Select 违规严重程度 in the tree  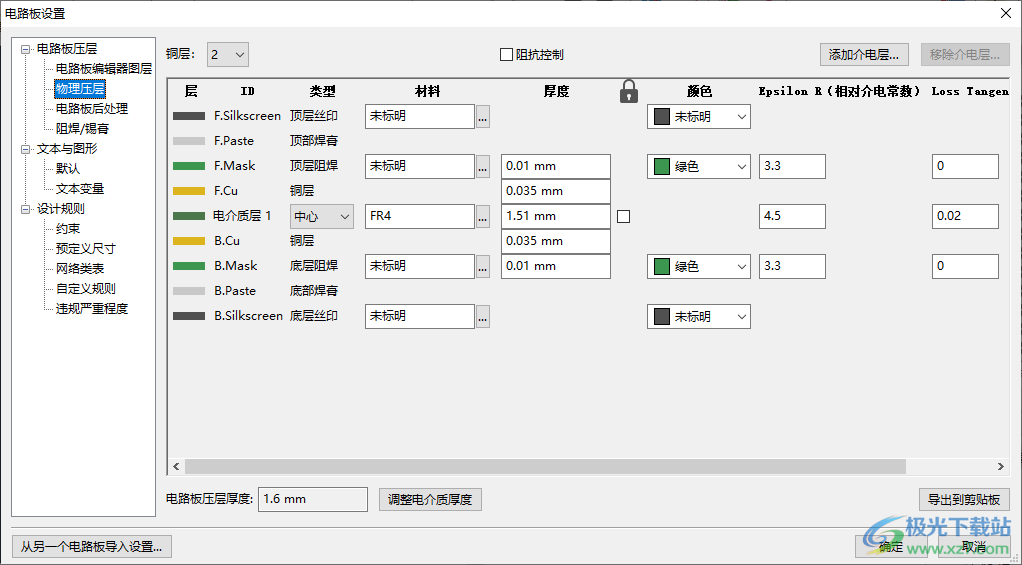coord(92,309)
